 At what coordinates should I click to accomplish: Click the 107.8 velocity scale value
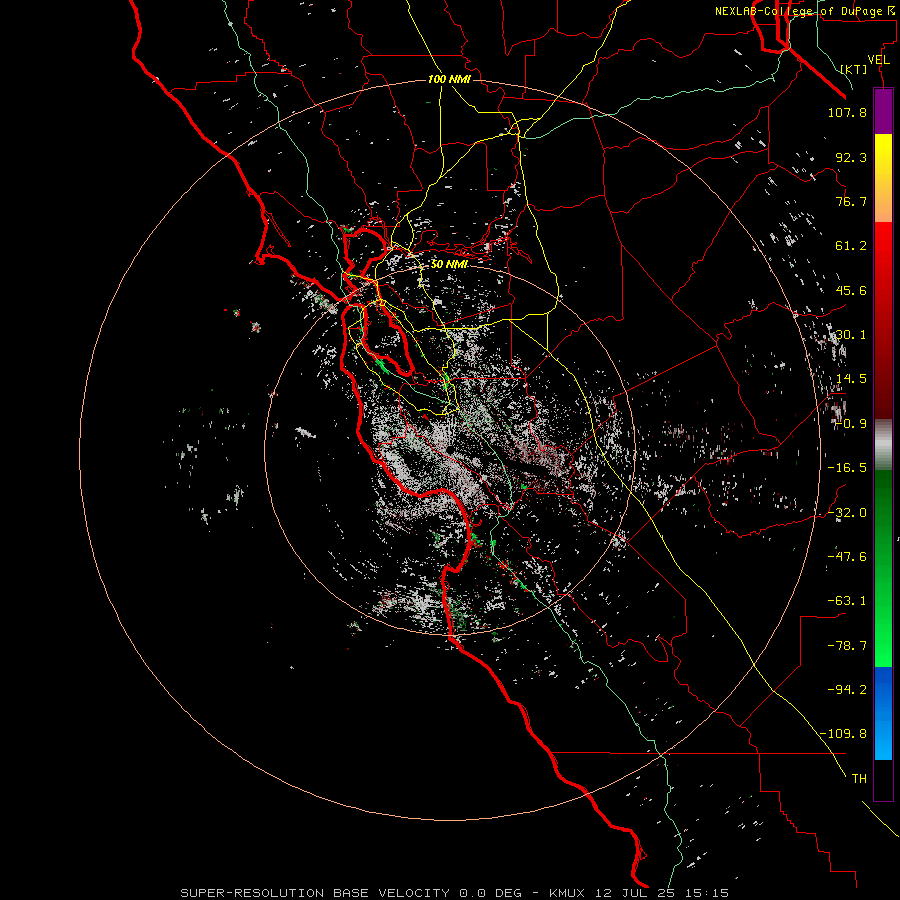point(847,112)
